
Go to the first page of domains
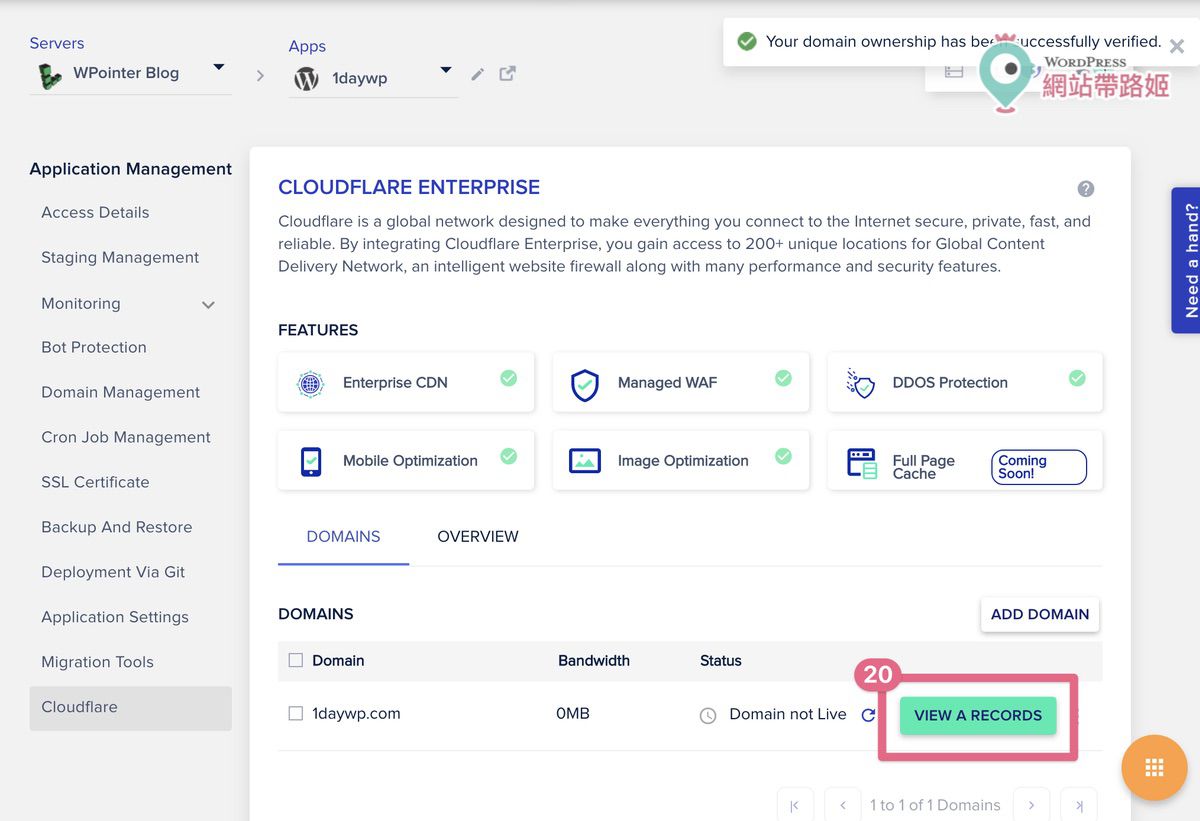point(795,805)
